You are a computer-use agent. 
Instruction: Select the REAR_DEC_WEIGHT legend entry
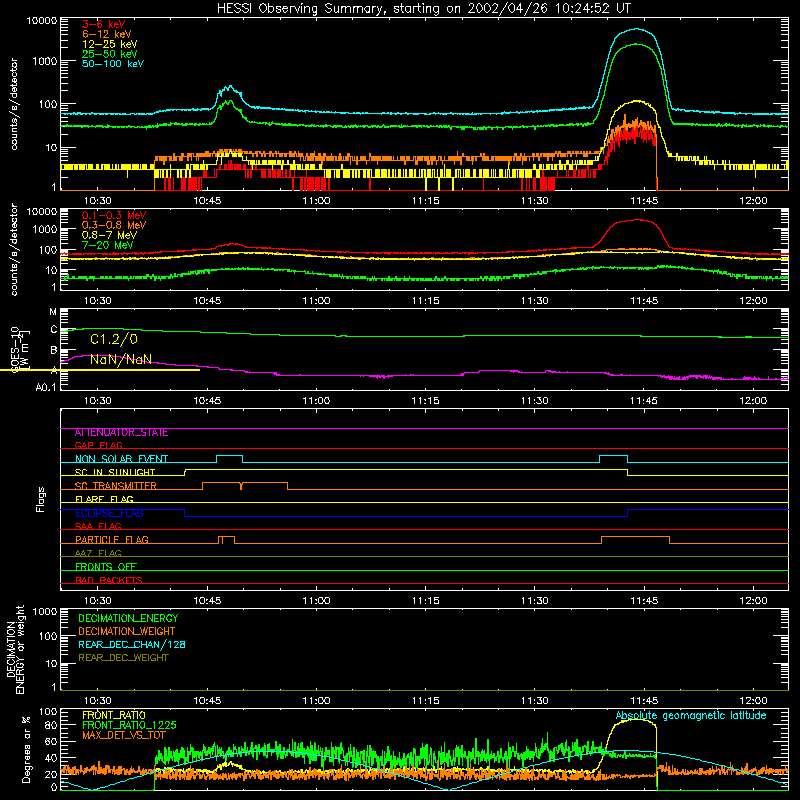click(123, 658)
